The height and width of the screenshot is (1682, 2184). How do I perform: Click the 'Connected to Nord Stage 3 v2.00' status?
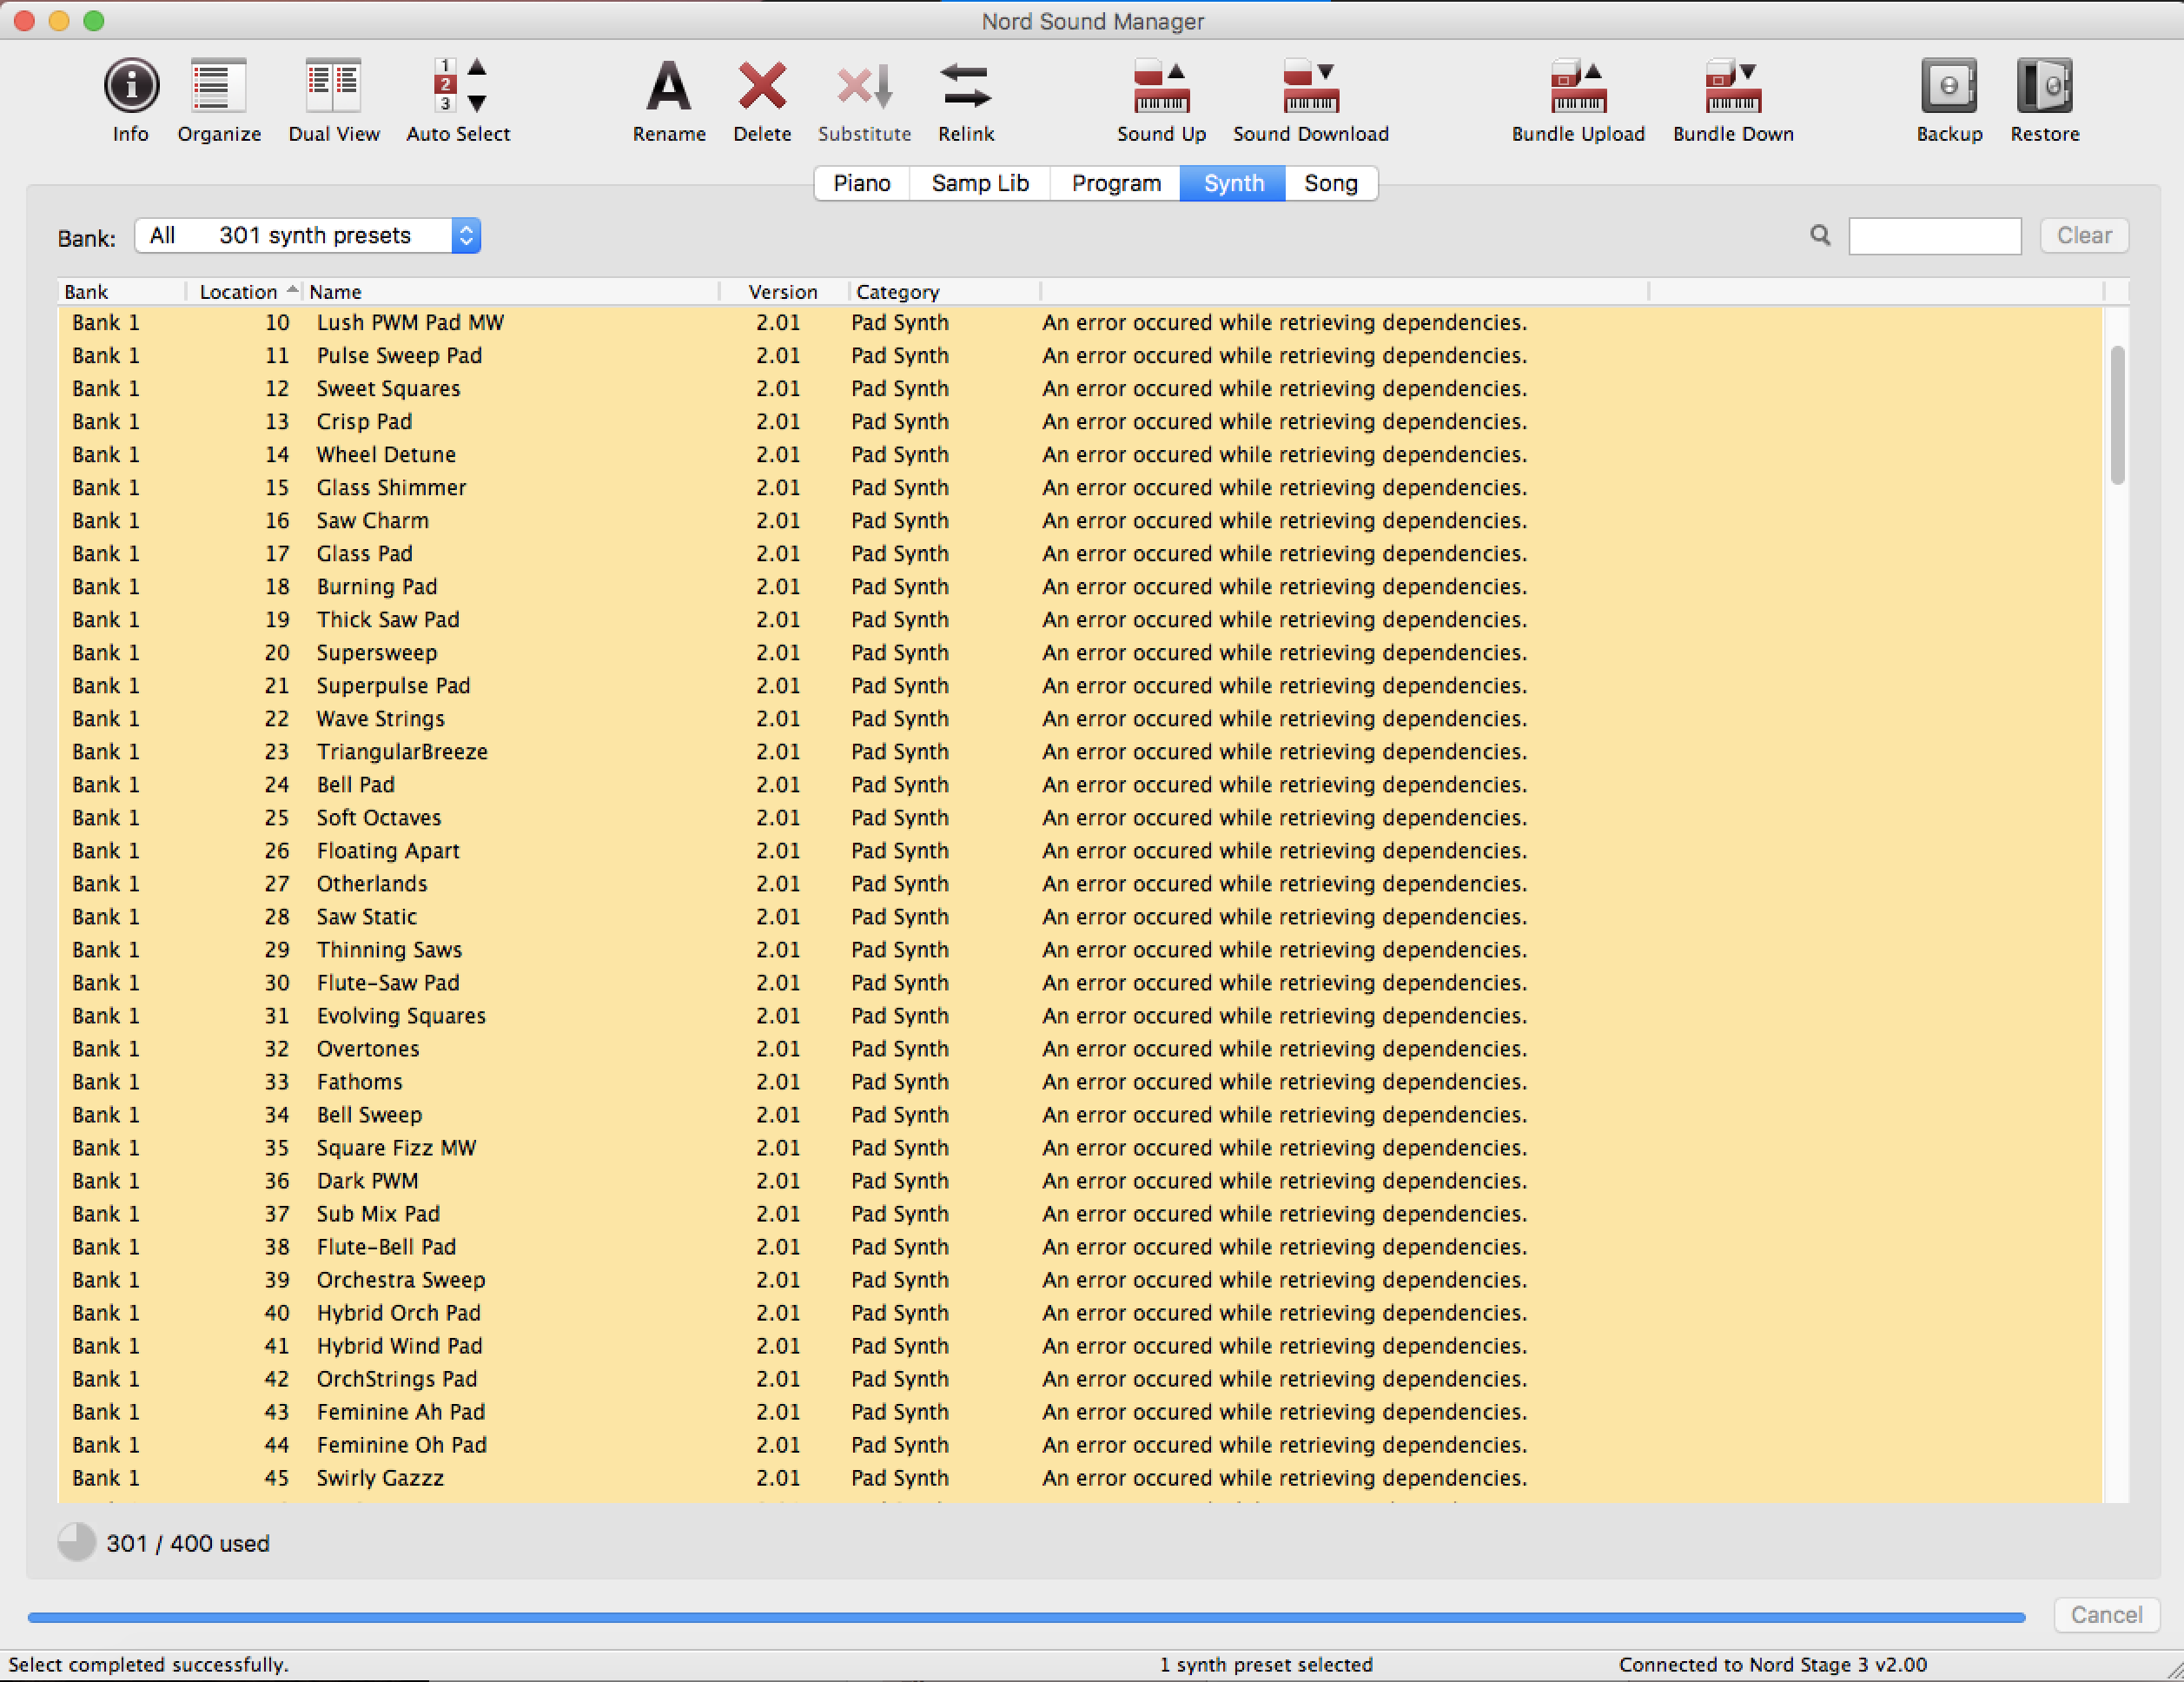click(1772, 1664)
